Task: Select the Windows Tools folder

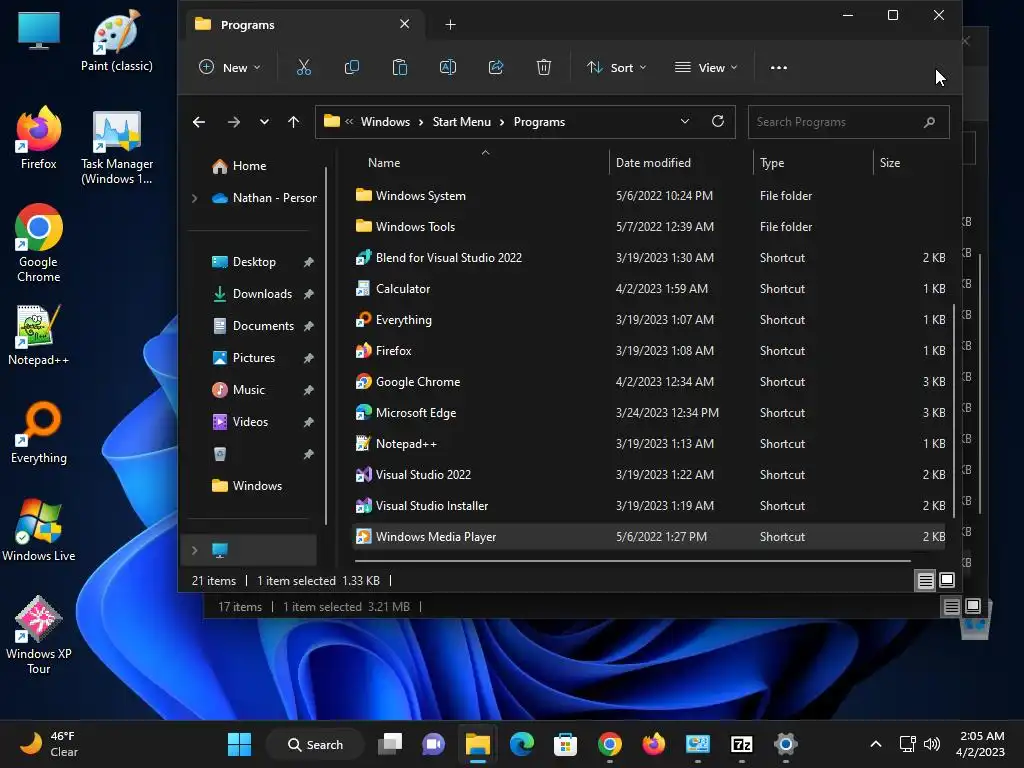Action: coord(650,227)
